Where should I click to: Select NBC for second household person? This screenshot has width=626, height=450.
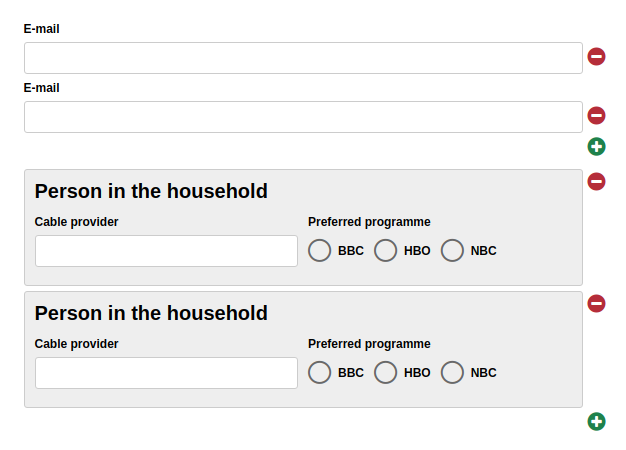tap(452, 373)
